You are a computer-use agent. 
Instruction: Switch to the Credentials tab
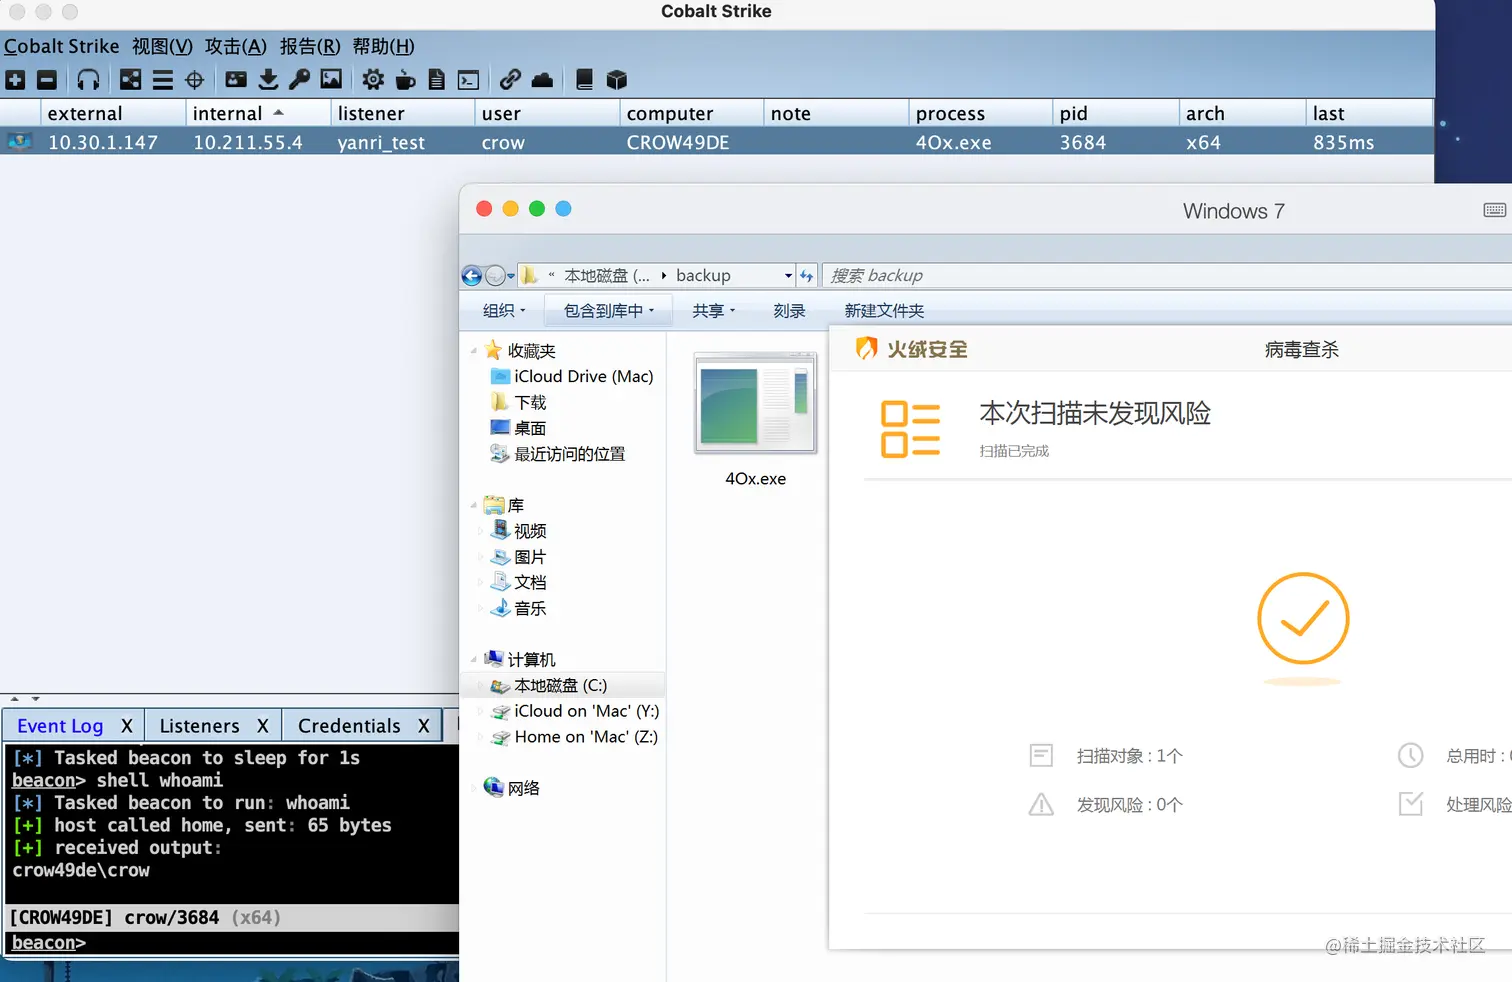[349, 726]
